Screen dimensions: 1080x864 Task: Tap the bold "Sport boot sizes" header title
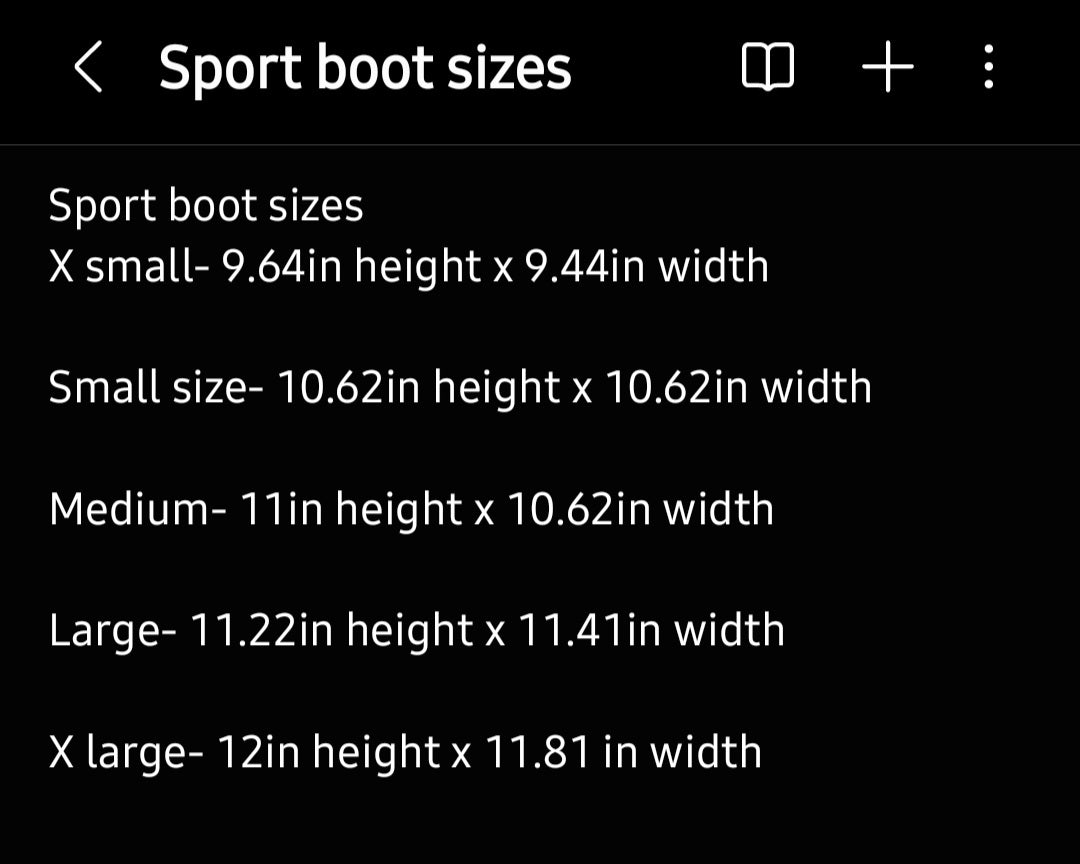click(365, 69)
